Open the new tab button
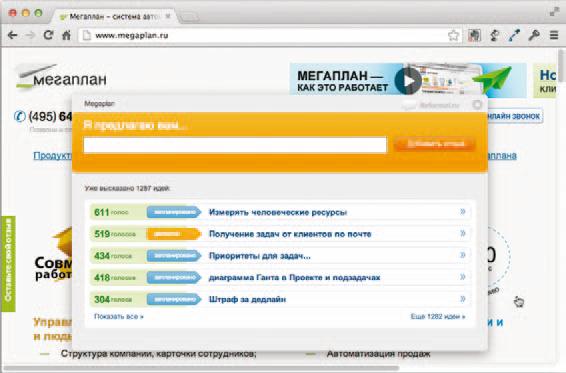This screenshot has height=373, width=566. tap(188, 17)
